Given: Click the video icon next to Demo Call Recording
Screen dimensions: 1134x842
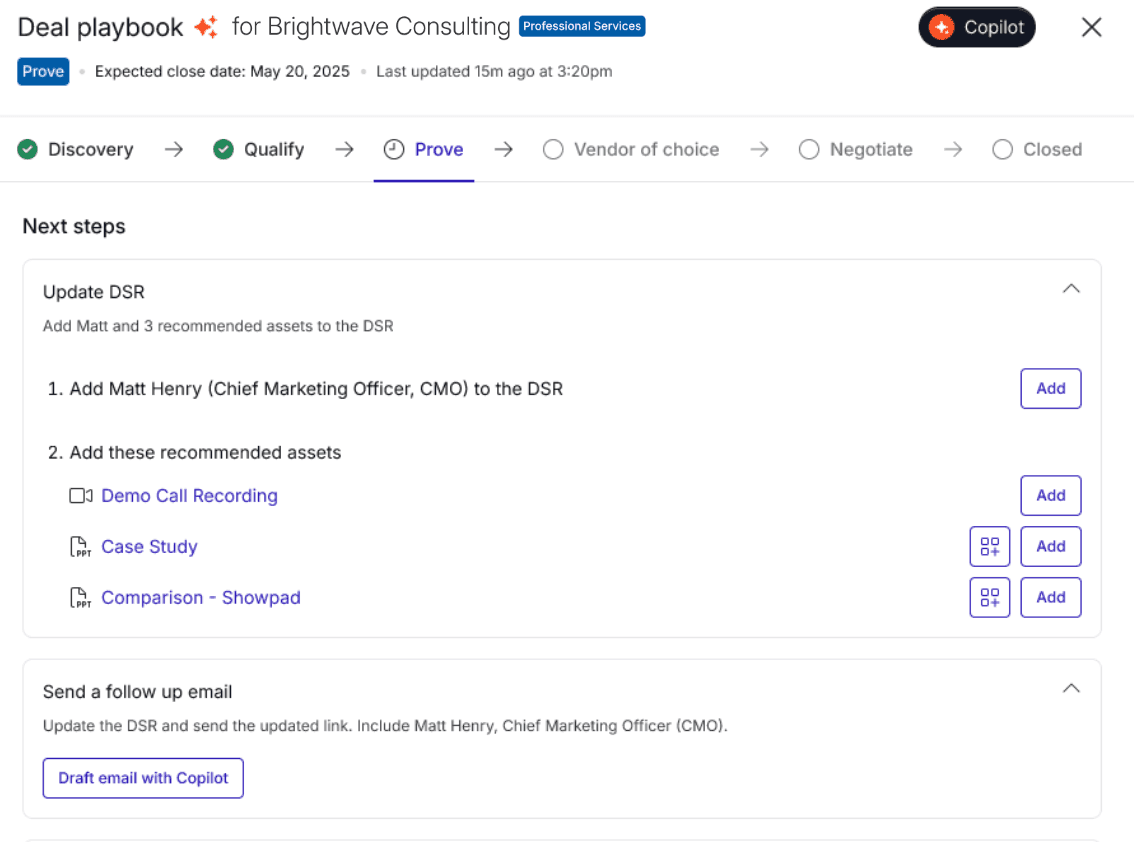Looking at the screenshot, I should pyautogui.click(x=81, y=496).
